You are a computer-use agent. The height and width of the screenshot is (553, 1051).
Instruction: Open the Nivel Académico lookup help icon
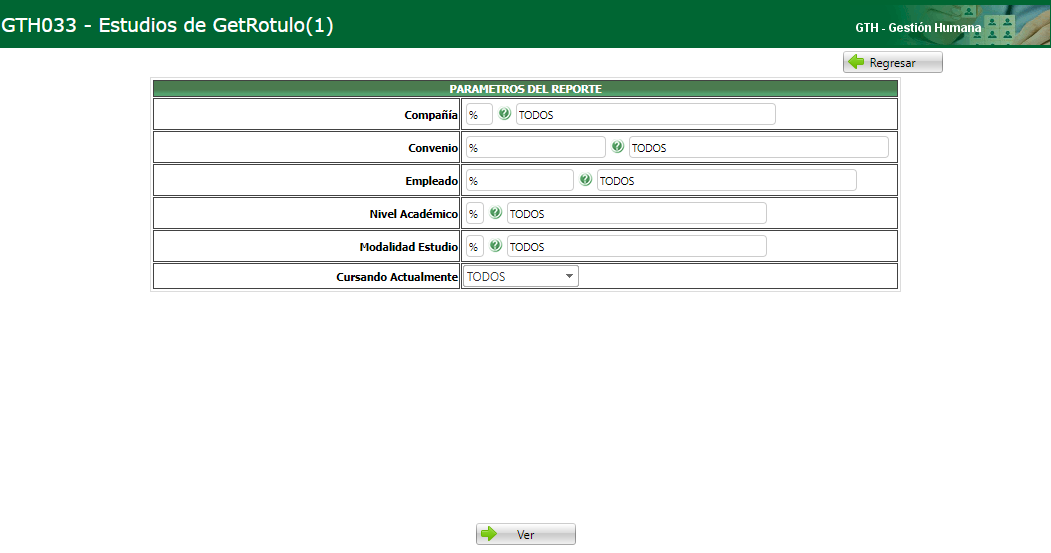[495, 212]
